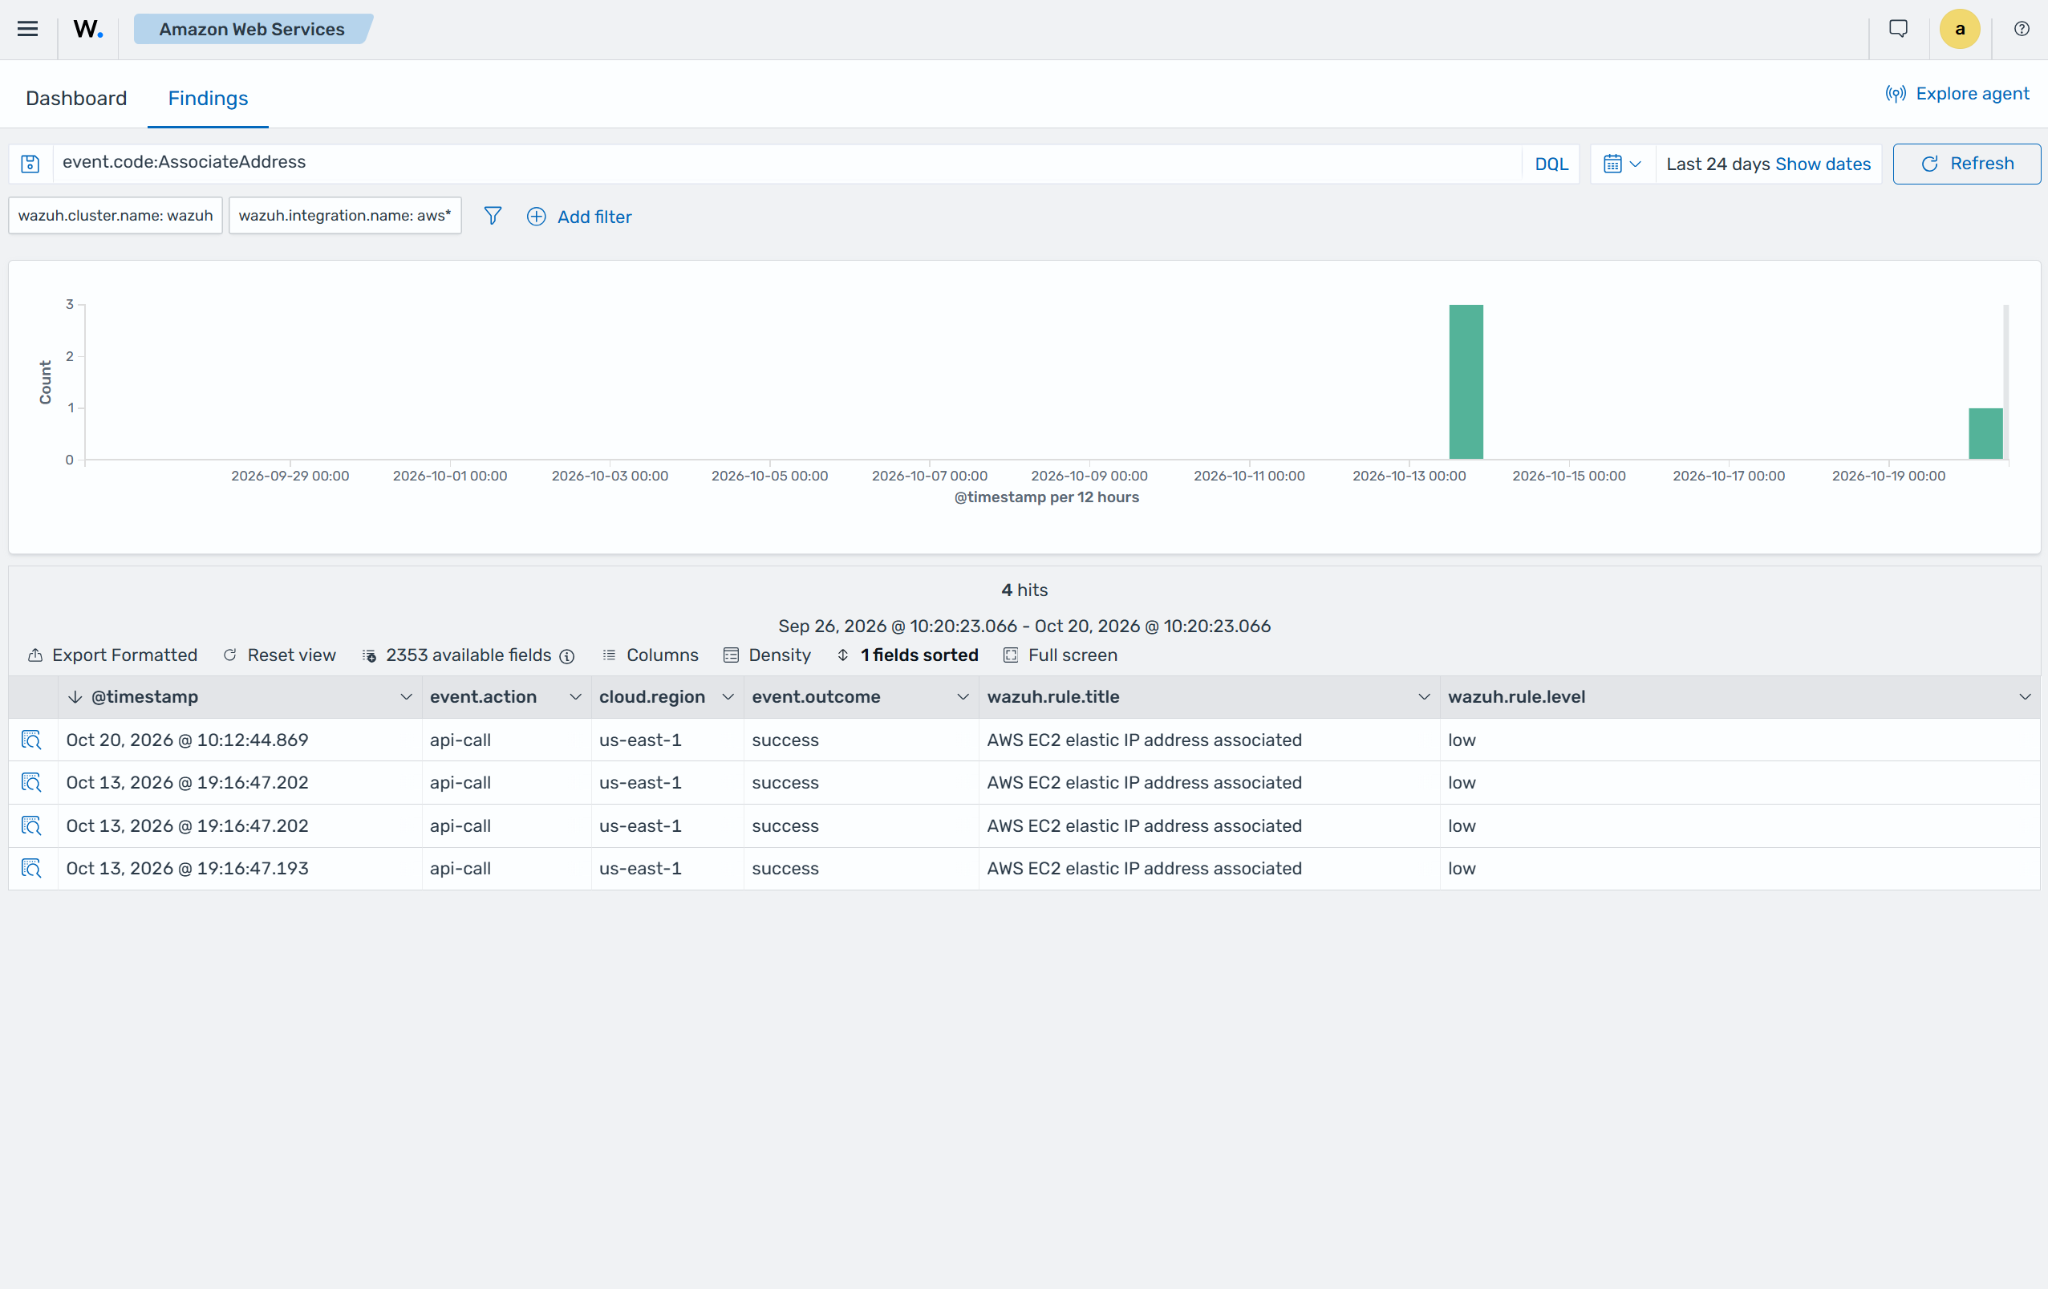The image size is (2048, 1289).
Task: Enter Full screen table mode
Action: click(x=1060, y=655)
